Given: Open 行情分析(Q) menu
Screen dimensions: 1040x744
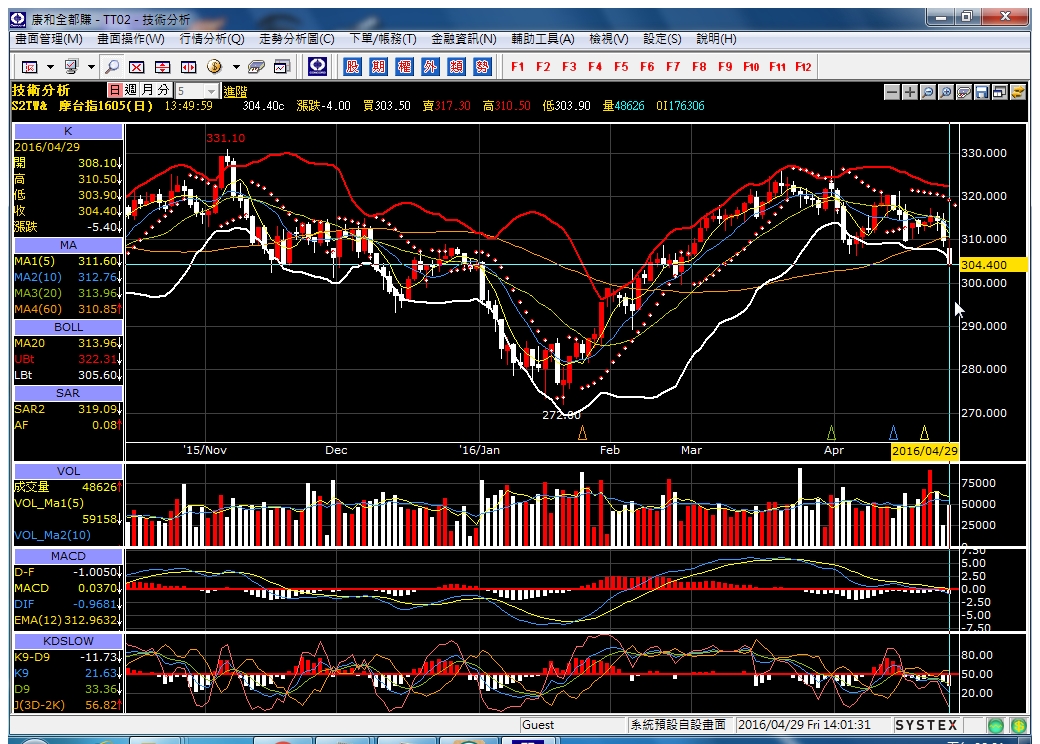Looking at the screenshot, I should coord(212,39).
